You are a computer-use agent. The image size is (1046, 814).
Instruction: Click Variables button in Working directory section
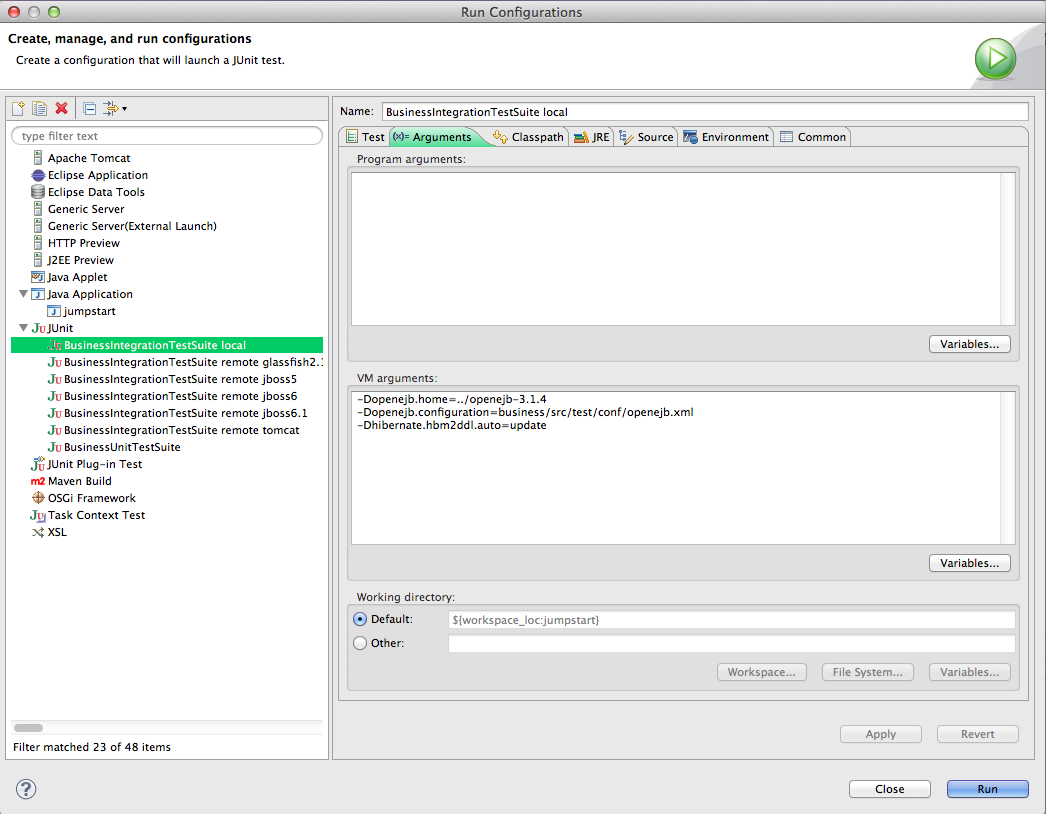pyautogui.click(x=969, y=672)
